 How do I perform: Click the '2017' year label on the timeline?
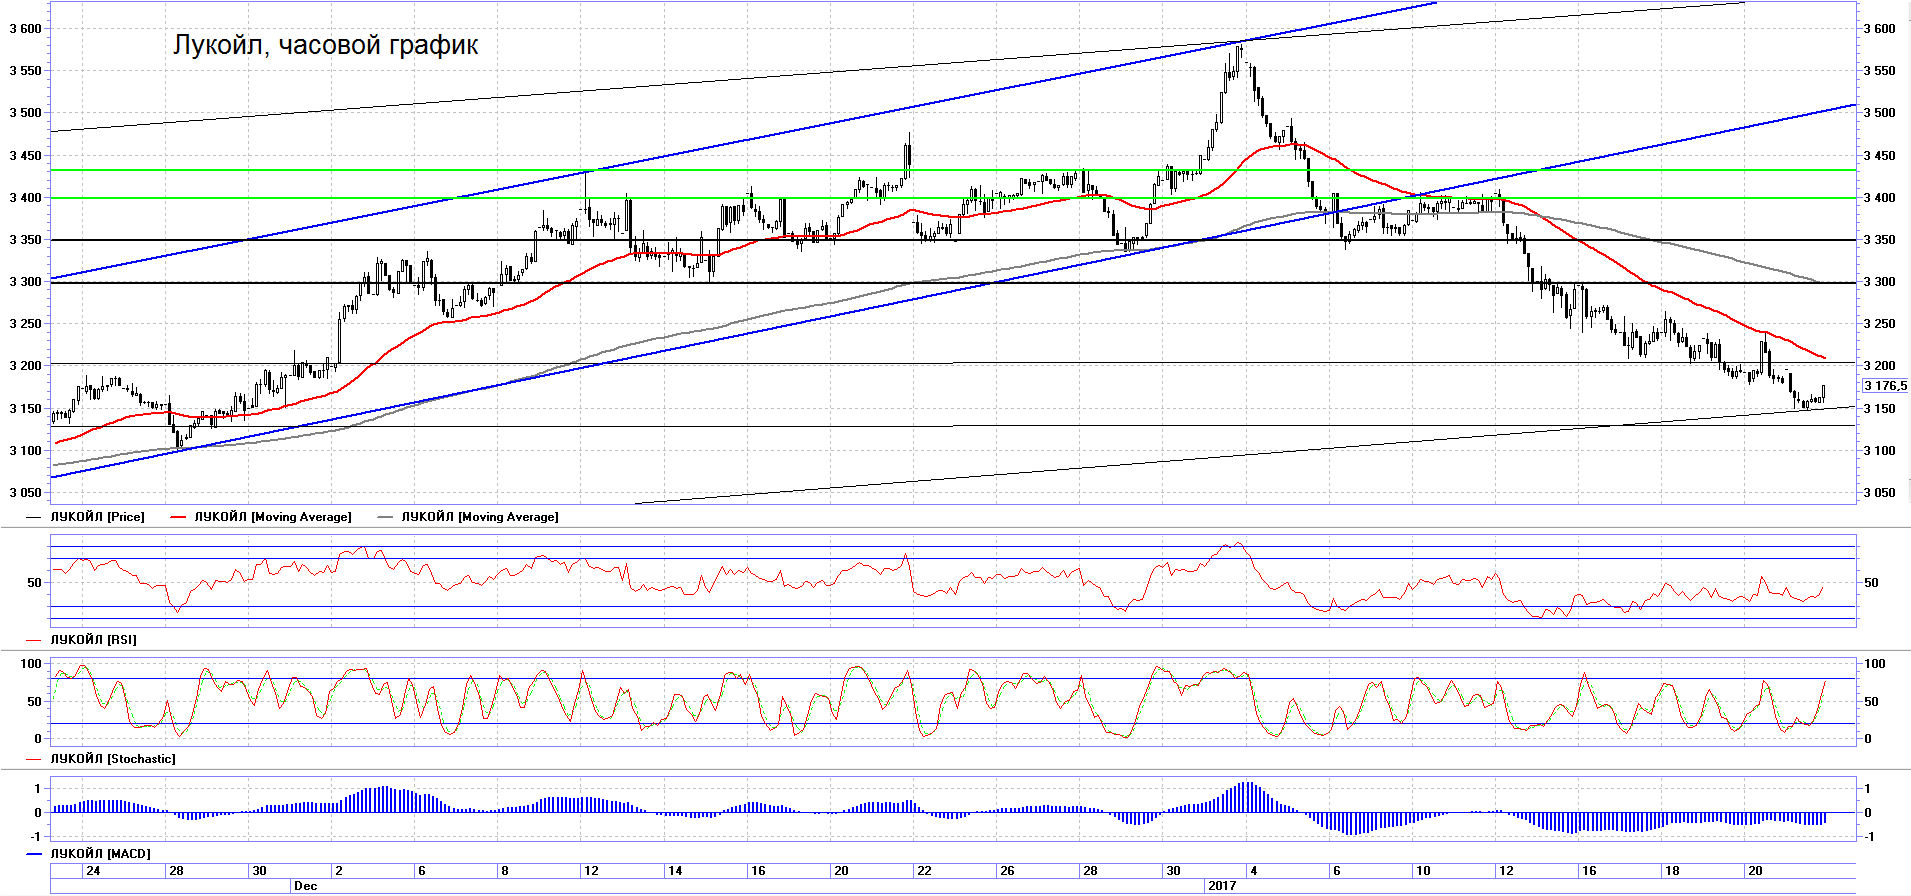(x=1222, y=886)
